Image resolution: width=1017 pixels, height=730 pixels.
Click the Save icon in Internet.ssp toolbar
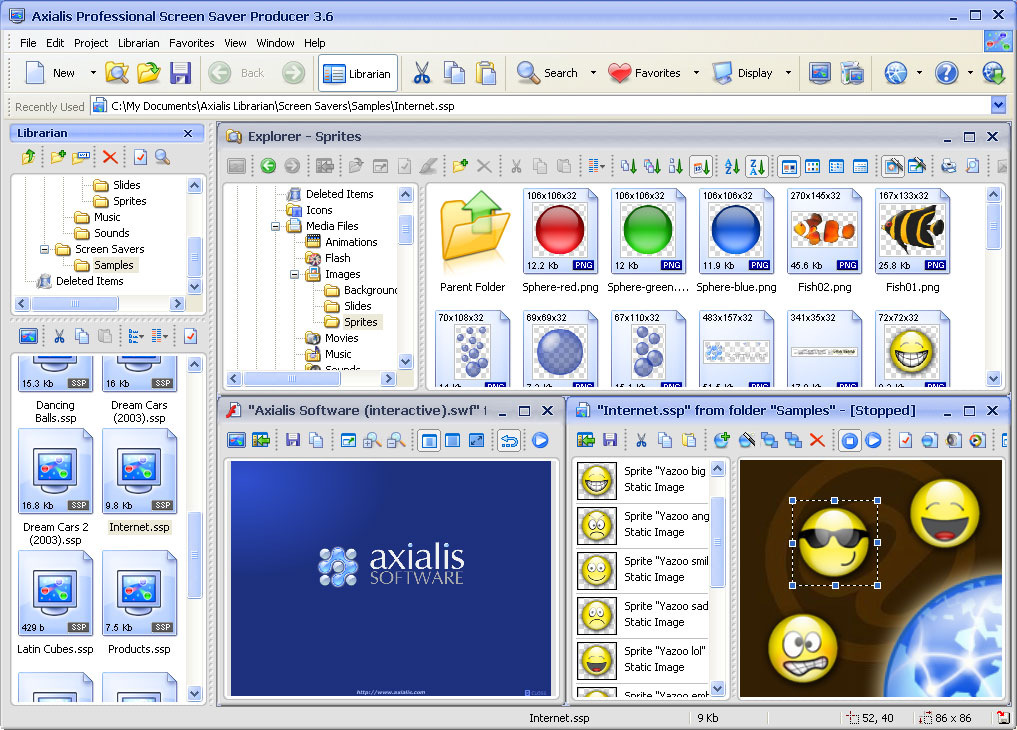pos(610,441)
